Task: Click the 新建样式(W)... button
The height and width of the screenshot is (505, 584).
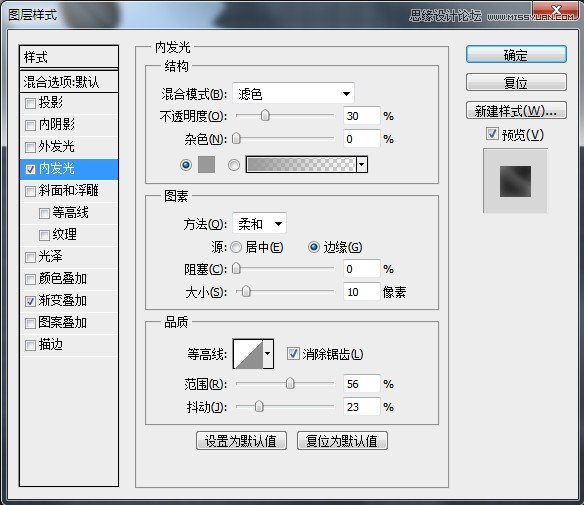Action: tap(516, 110)
